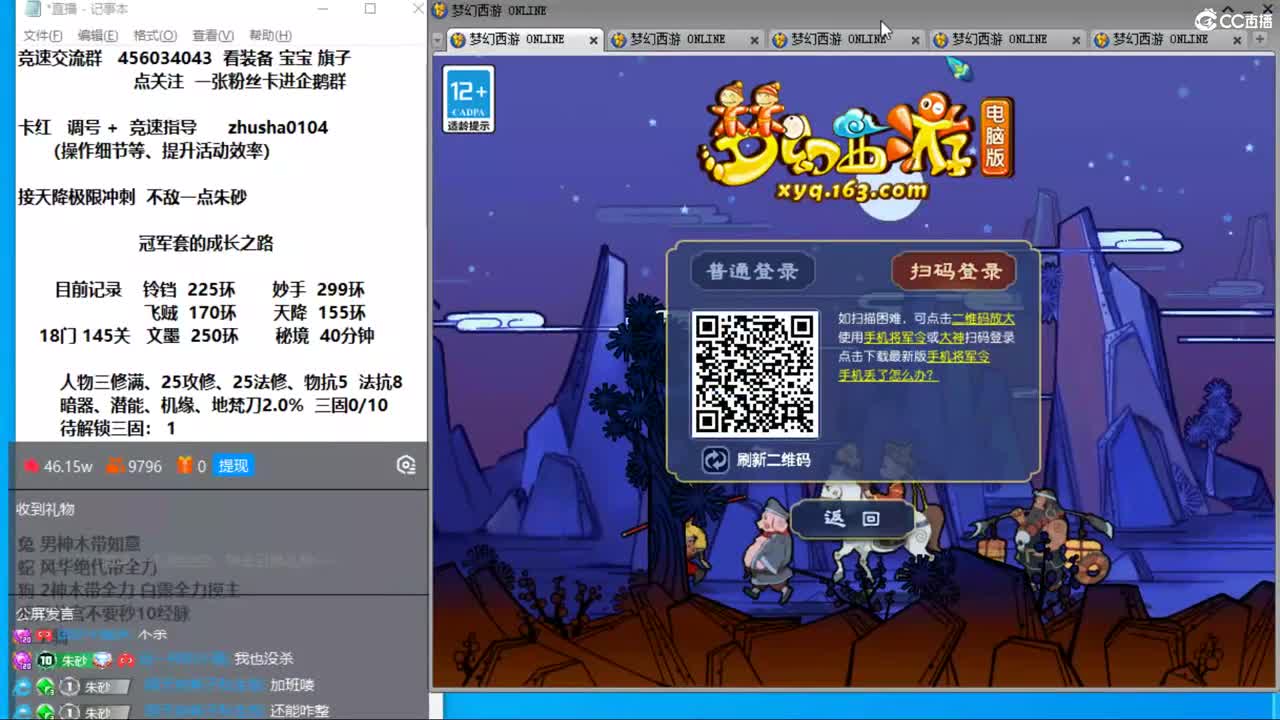Open the stream panel settings gear icon
This screenshot has width=1280, height=720.
406,465
